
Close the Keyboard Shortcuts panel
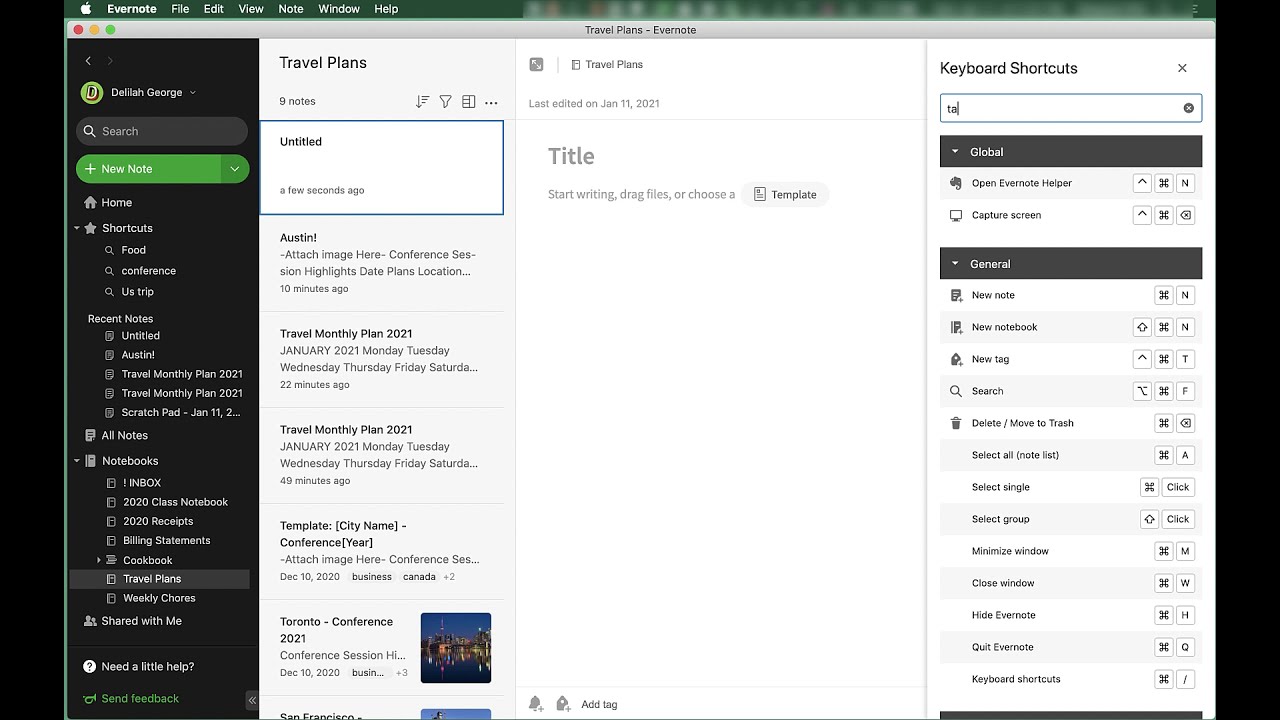point(1182,68)
